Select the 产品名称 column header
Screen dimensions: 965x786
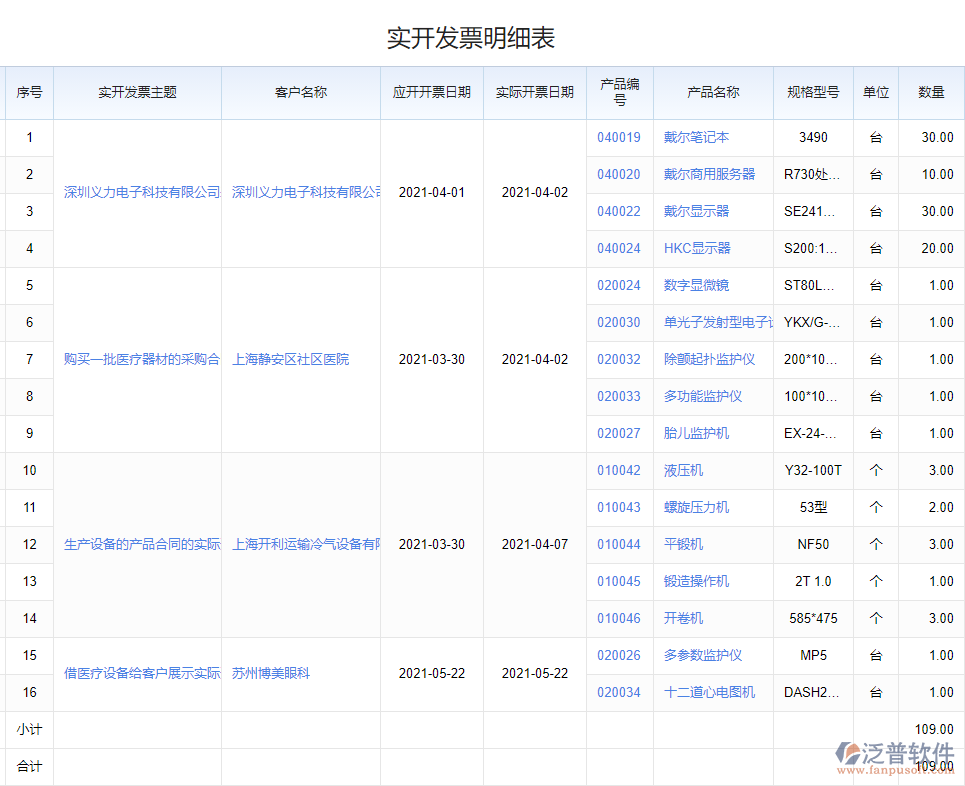point(713,92)
